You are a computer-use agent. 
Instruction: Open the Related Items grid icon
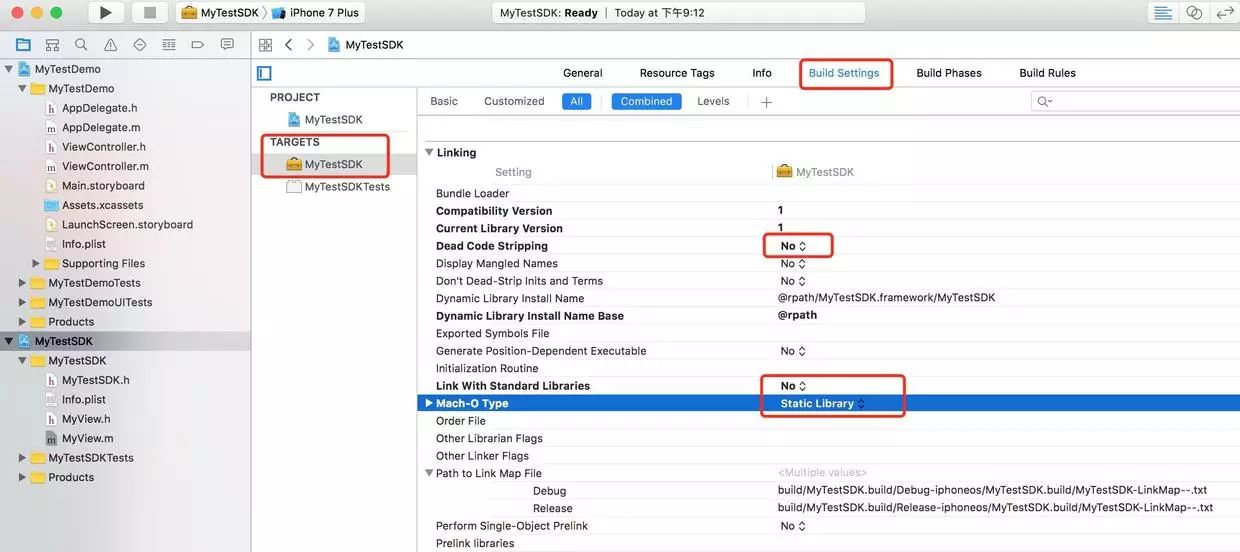click(265, 45)
